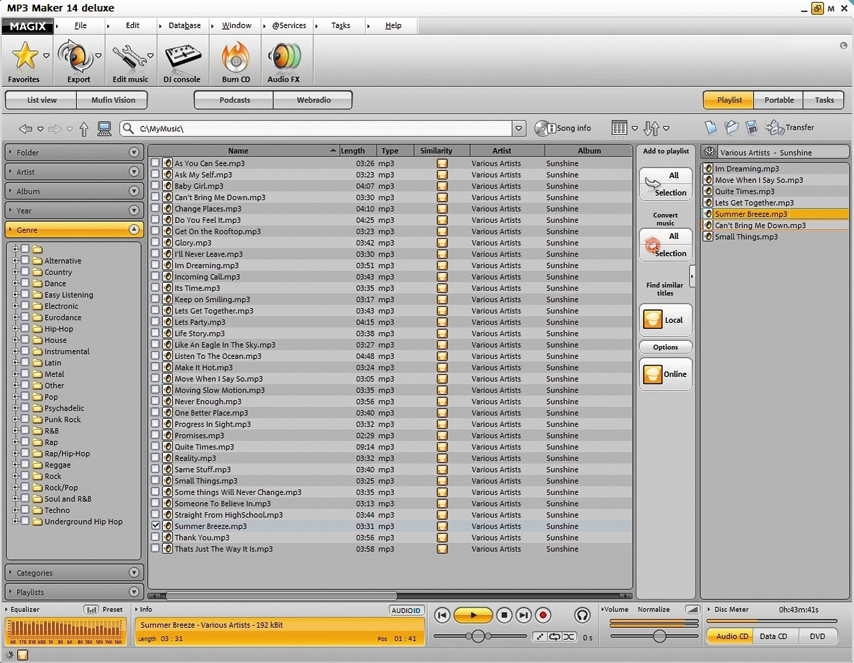Check the Baby Girl.mp3 checkbox
The width and height of the screenshot is (854, 663).
[156, 186]
